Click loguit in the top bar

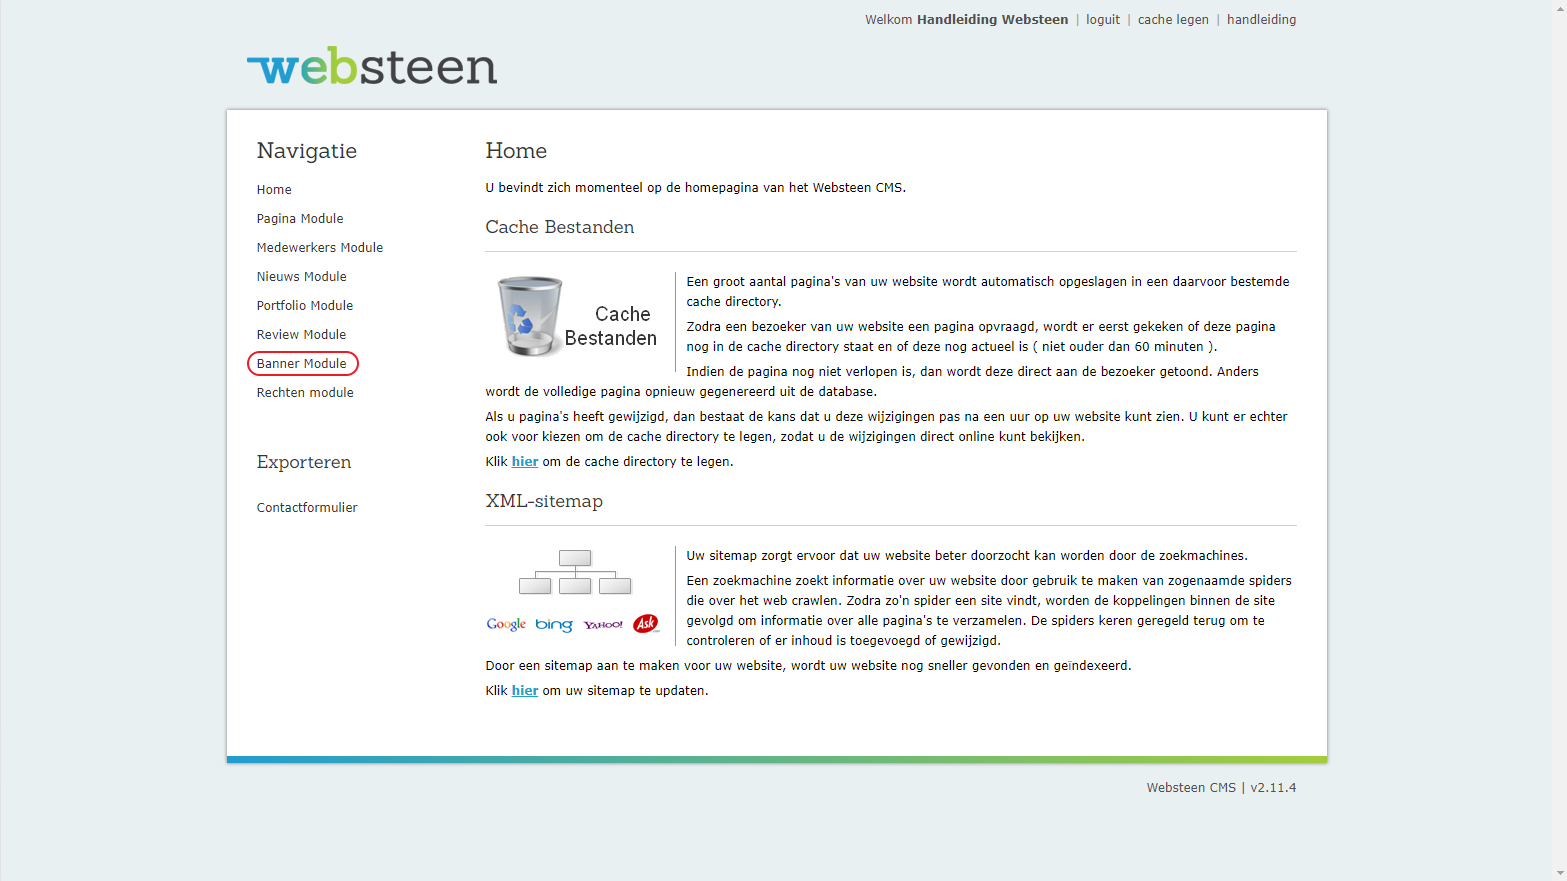[x=1103, y=20]
